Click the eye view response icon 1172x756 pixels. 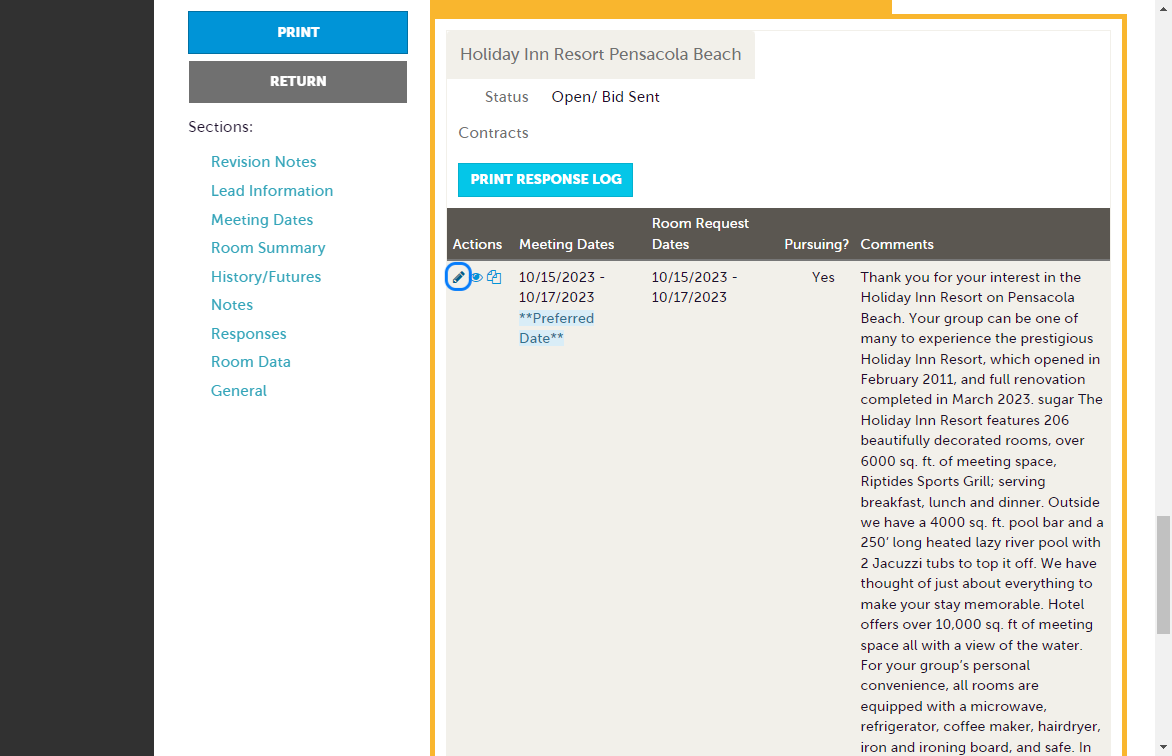pos(476,277)
